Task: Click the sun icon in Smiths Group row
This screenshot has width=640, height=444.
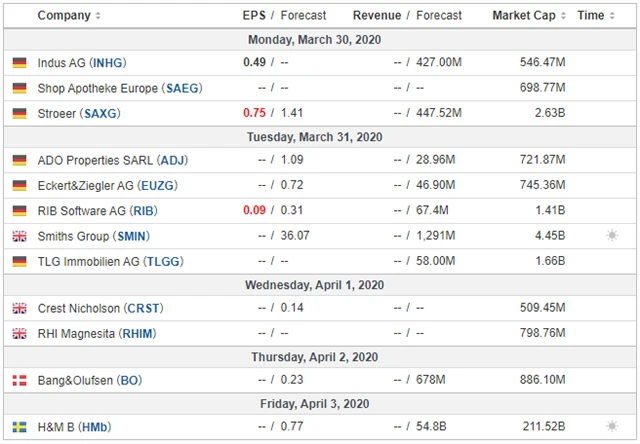Action: tap(612, 236)
